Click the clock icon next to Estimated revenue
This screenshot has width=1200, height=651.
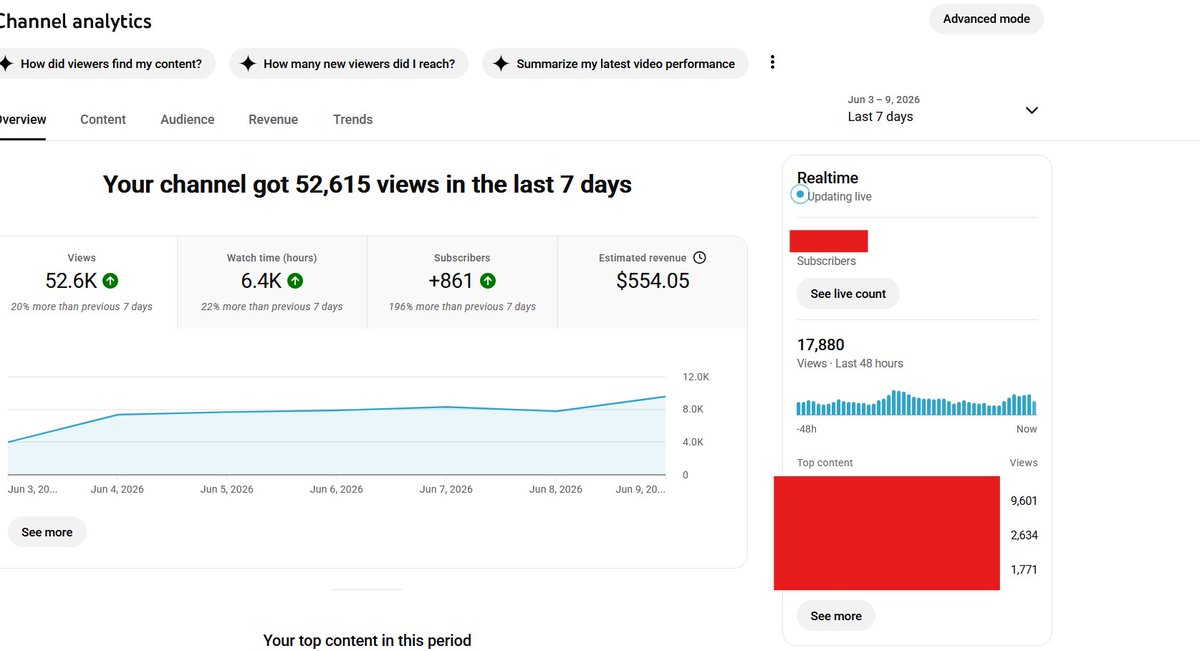click(x=700, y=257)
